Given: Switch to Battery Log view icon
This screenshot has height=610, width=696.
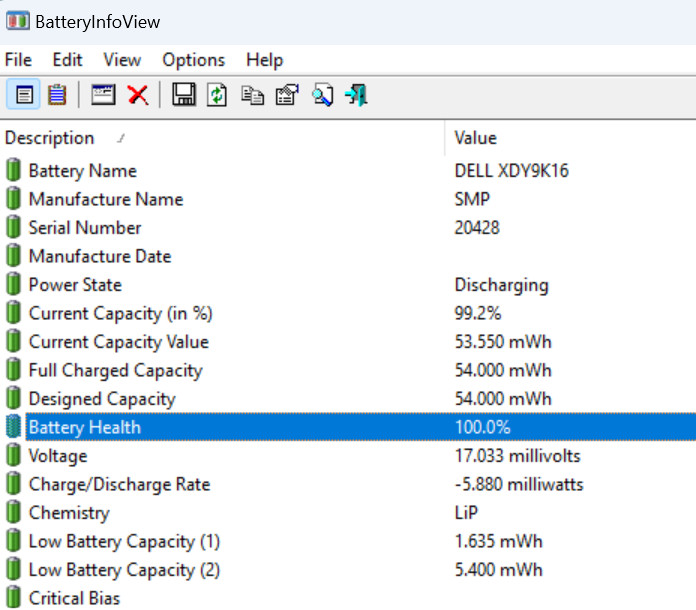Looking at the screenshot, I should [x=57, y=95].
